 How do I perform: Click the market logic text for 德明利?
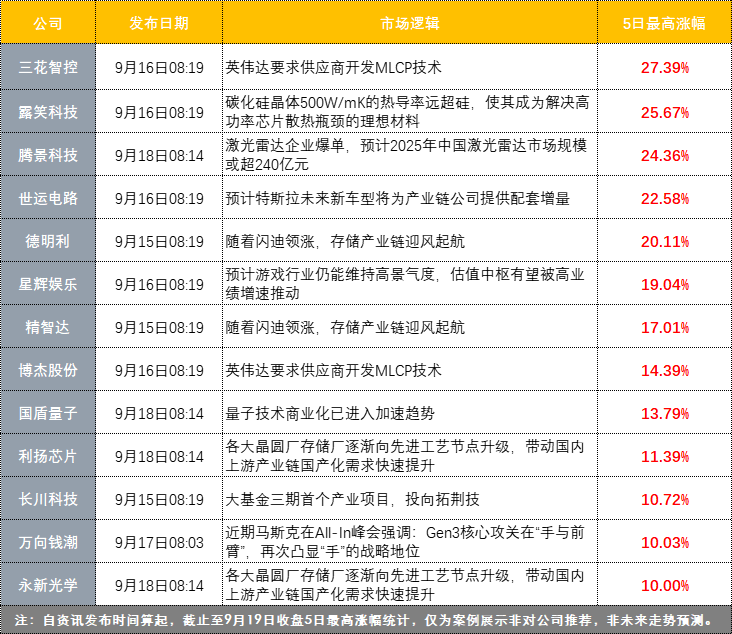point(345,241)
